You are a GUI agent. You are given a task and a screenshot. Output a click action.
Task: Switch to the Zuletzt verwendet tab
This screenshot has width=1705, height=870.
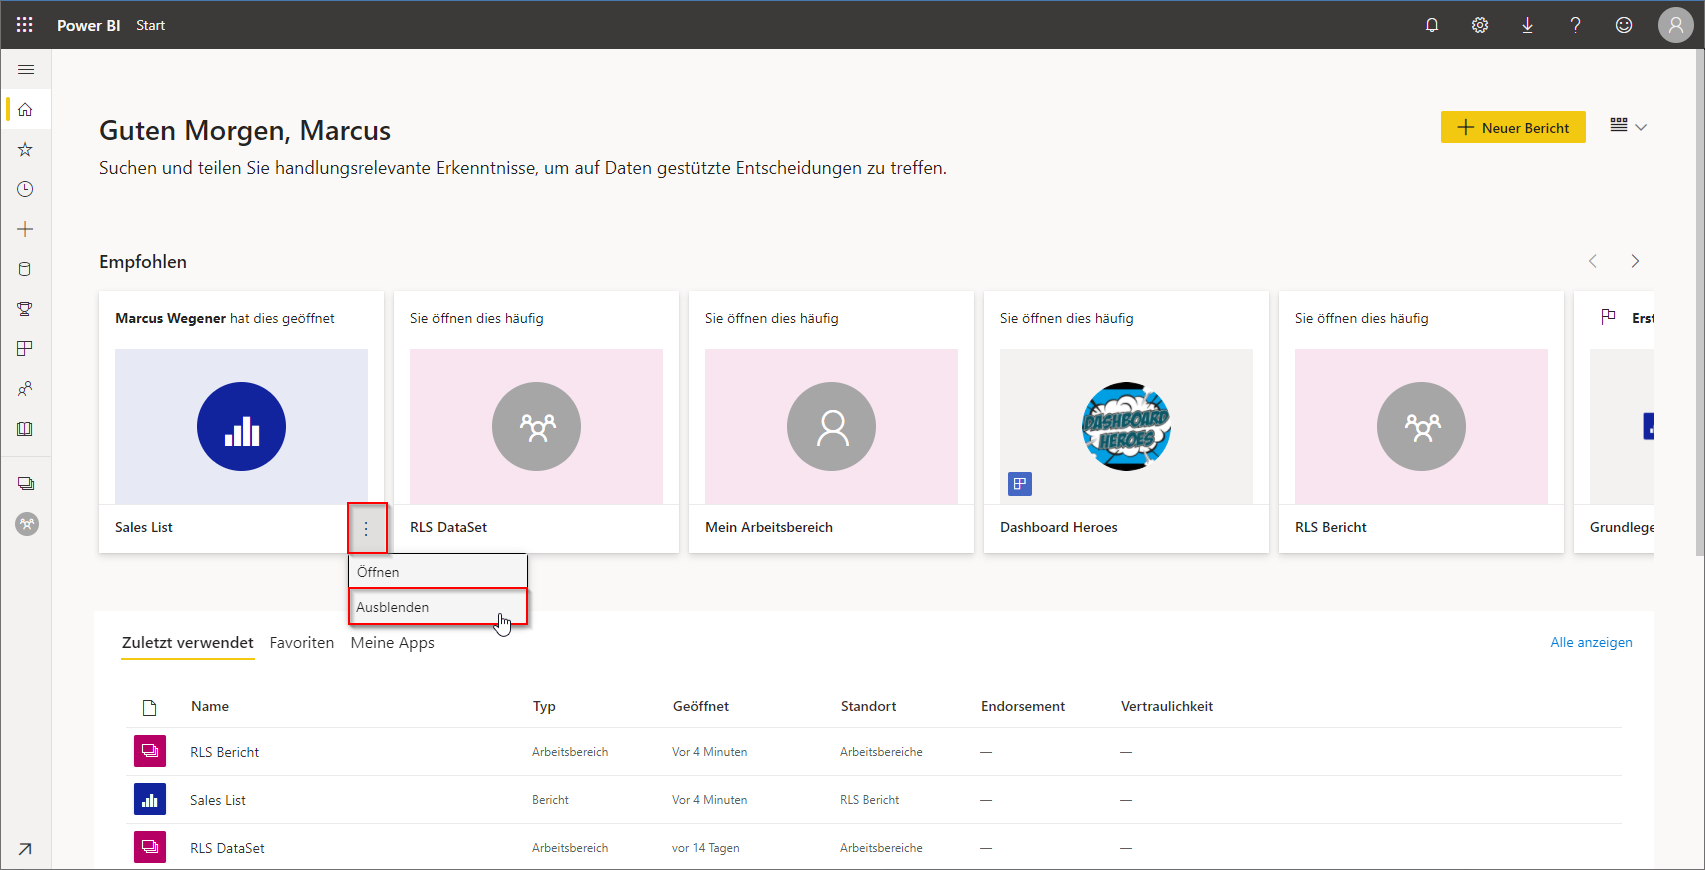click(188, 643)
